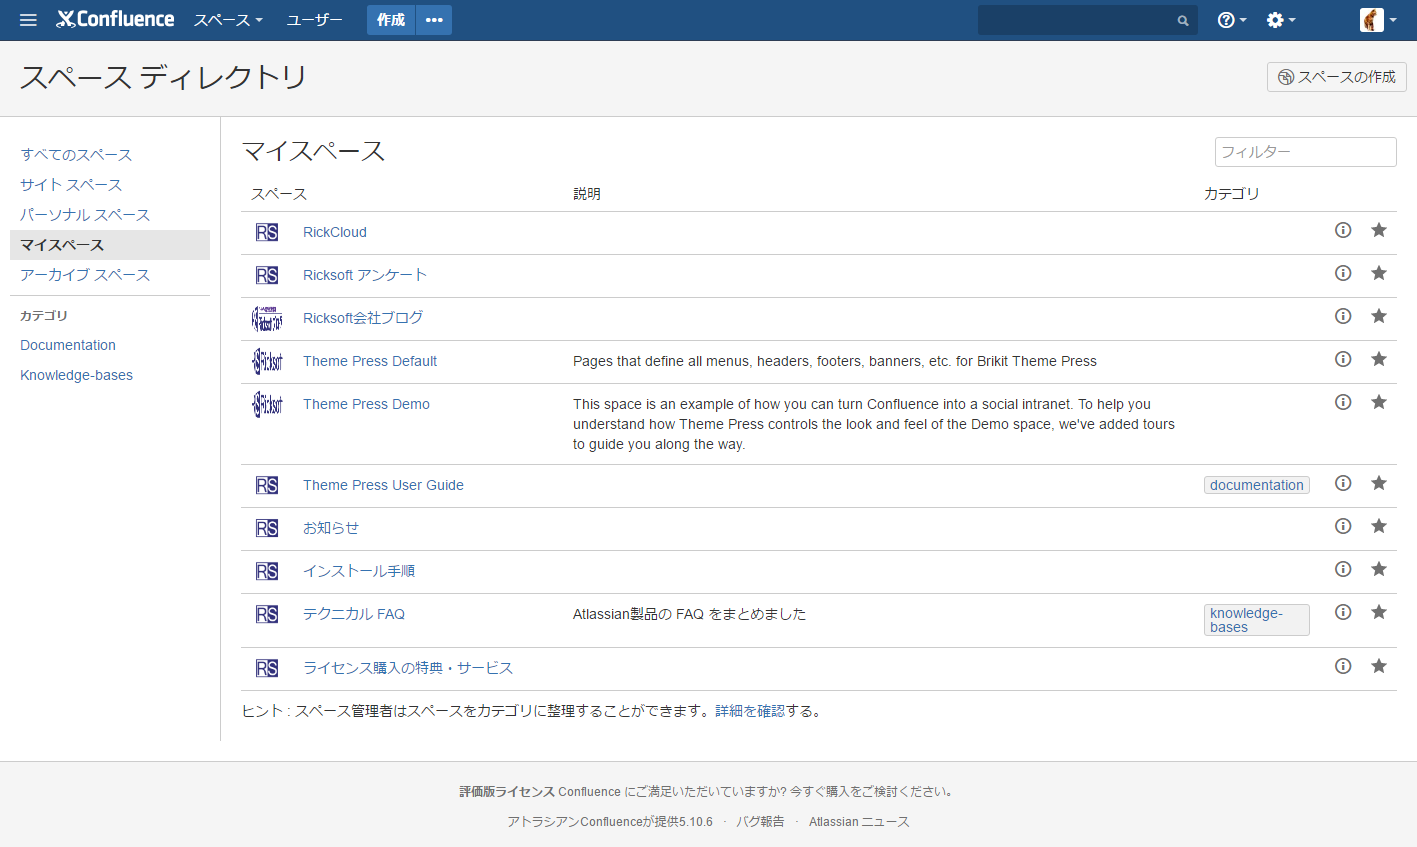Click the お知らせ RS space logo

click(x=267, y=528)
